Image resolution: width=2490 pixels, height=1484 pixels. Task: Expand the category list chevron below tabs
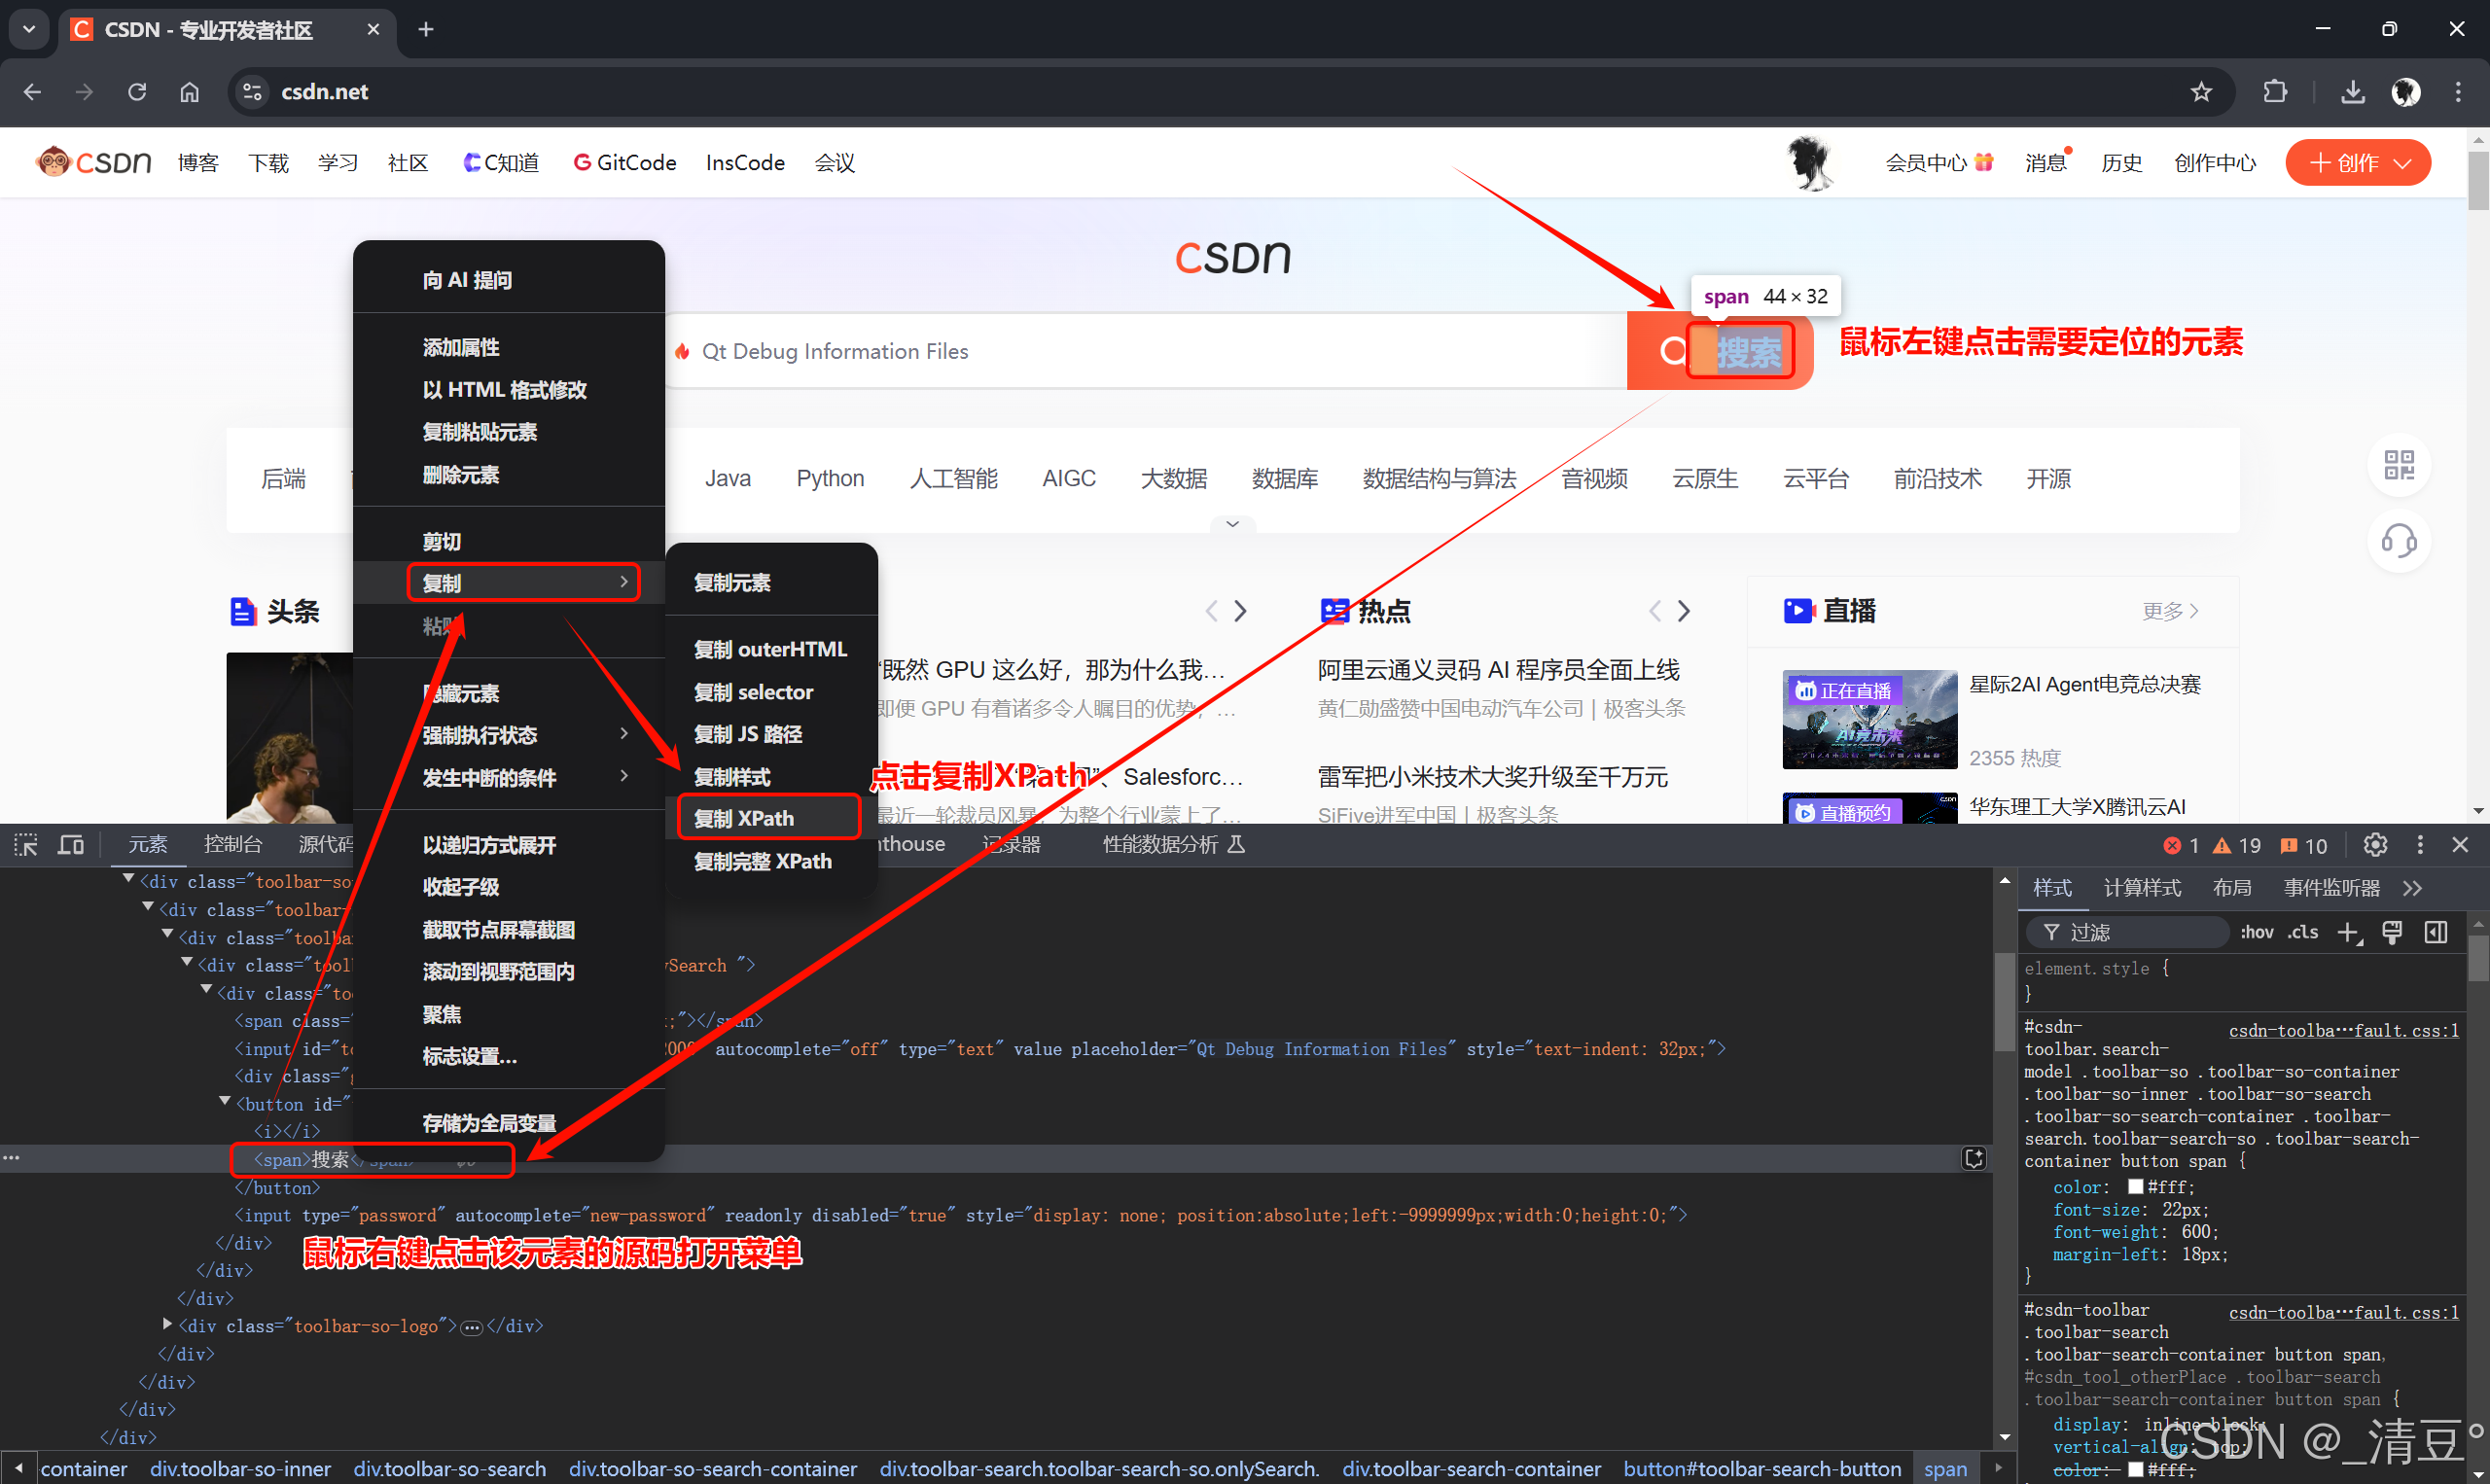pos(1232,524)
